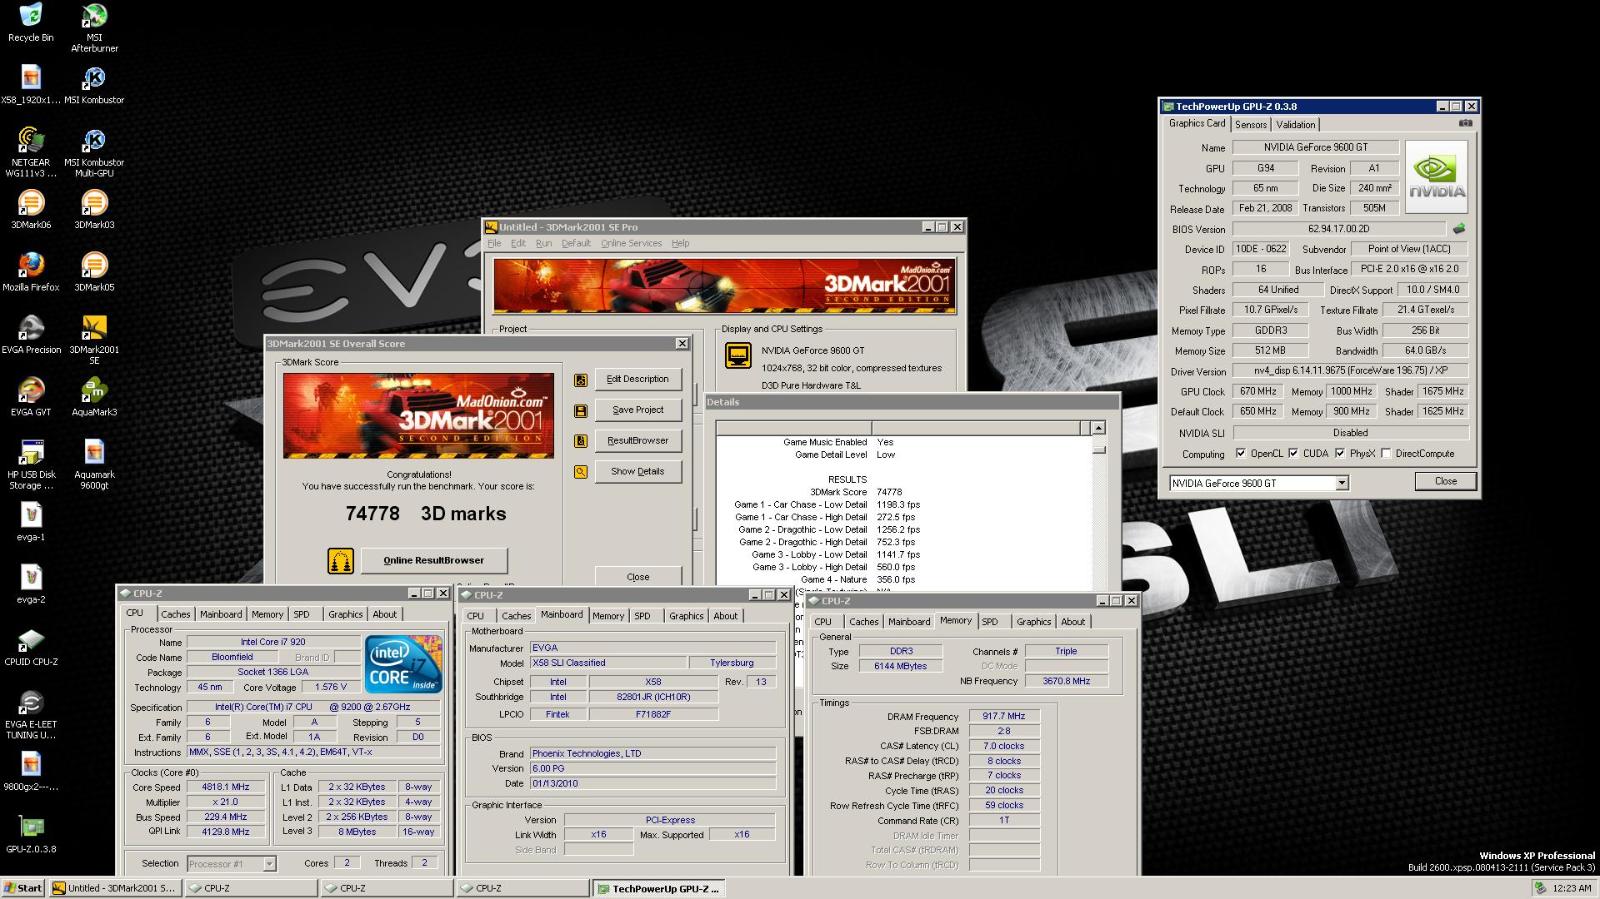Click the Show Details magnifier icon

click(580, 472)
